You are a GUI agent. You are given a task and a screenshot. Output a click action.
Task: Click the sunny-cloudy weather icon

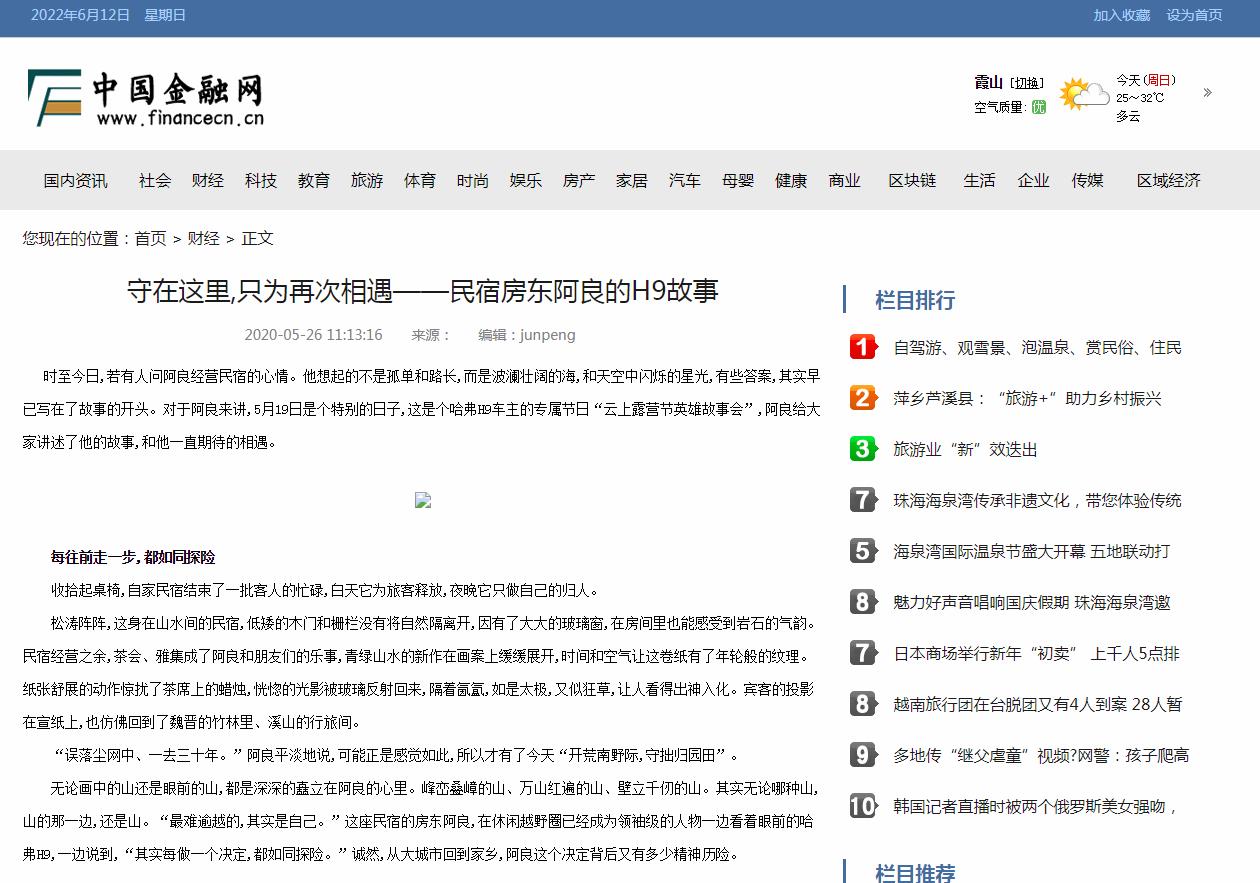pos(1084,95)
